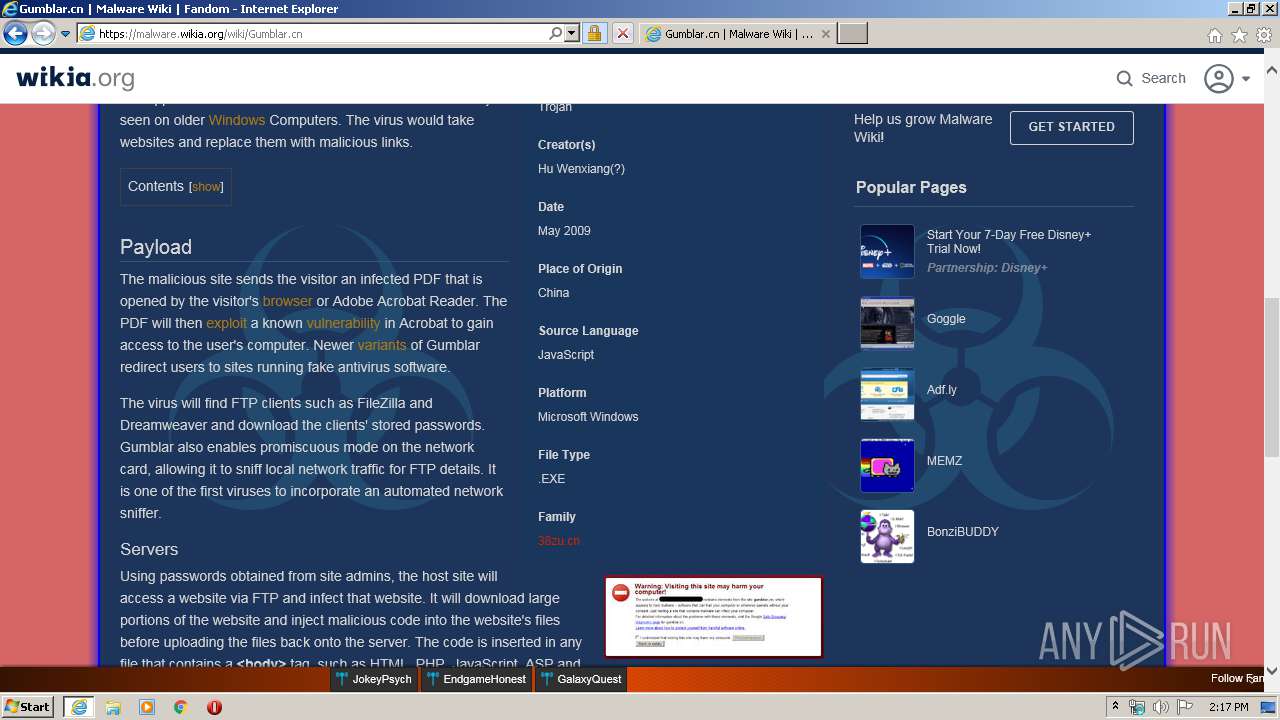Screen dimensions: 1280x720
Task: Click the scrollbar up arrow
Action: (1272, 71)
